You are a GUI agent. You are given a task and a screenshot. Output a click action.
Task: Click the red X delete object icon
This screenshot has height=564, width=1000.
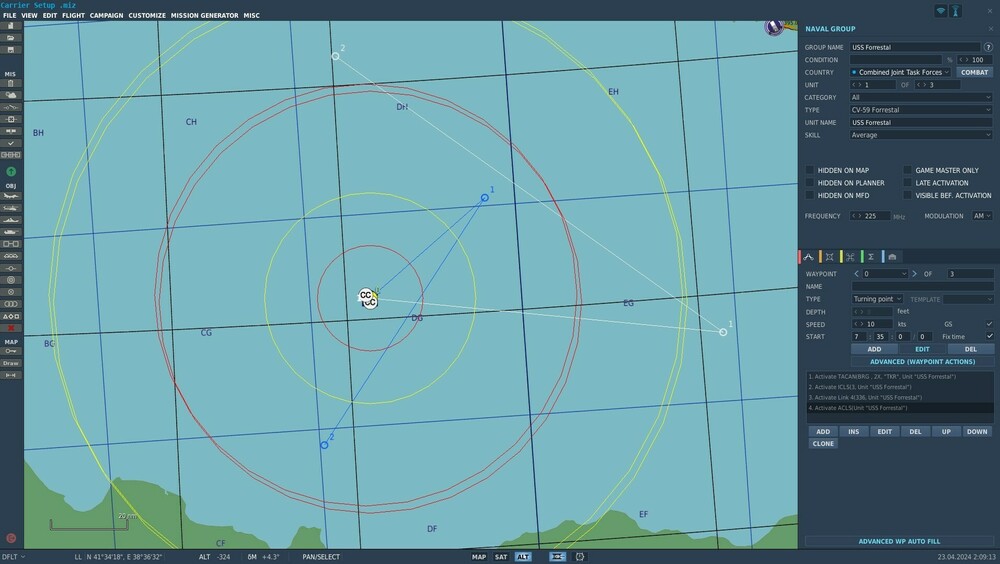click(x=11, y=328)
